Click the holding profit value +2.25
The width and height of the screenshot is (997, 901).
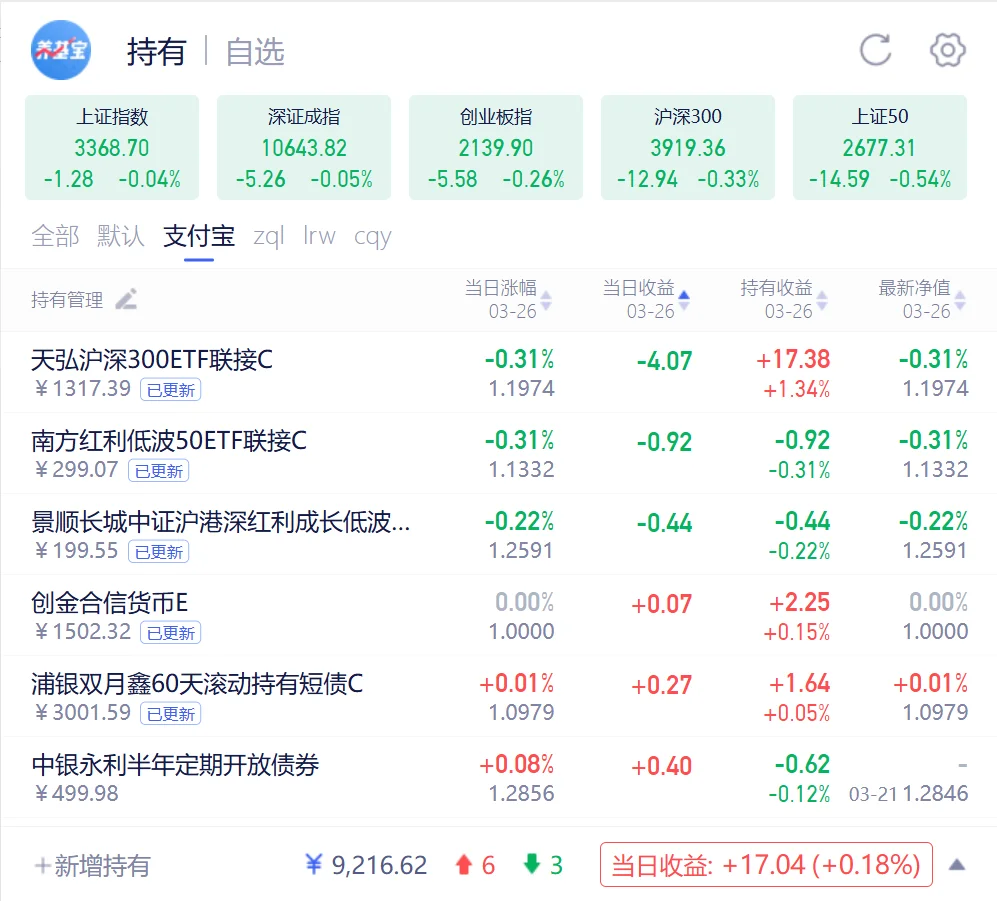click(799, 603)
